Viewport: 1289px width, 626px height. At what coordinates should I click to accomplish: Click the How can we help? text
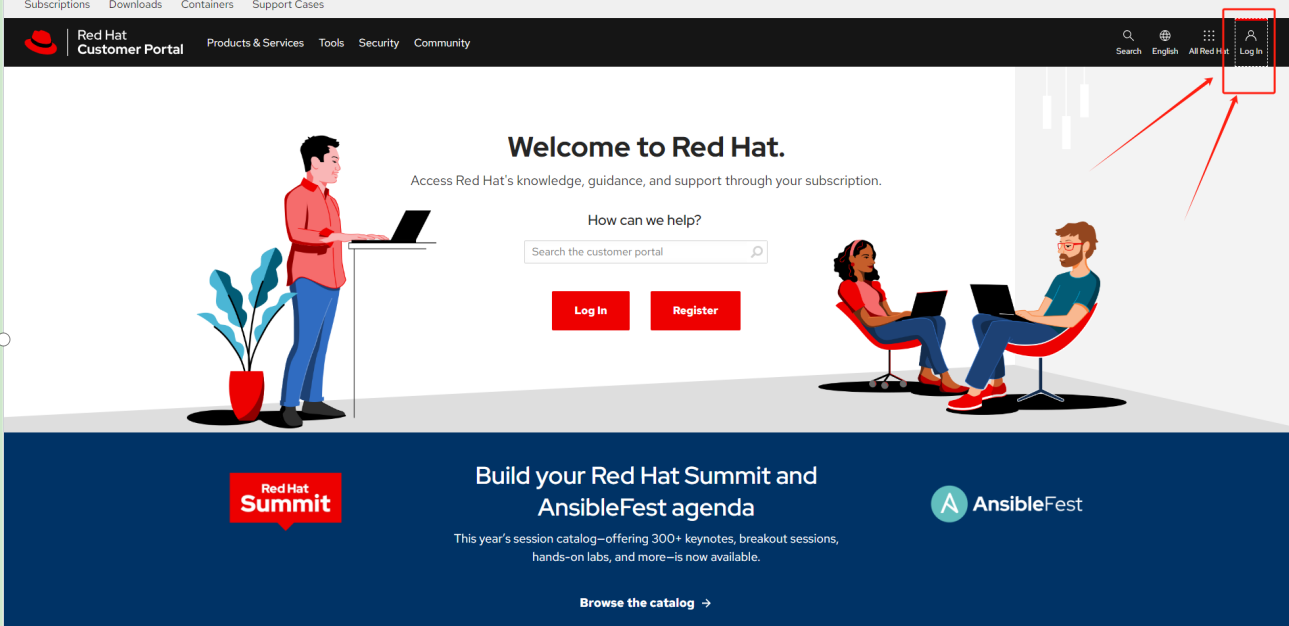(x=645, y=220)
